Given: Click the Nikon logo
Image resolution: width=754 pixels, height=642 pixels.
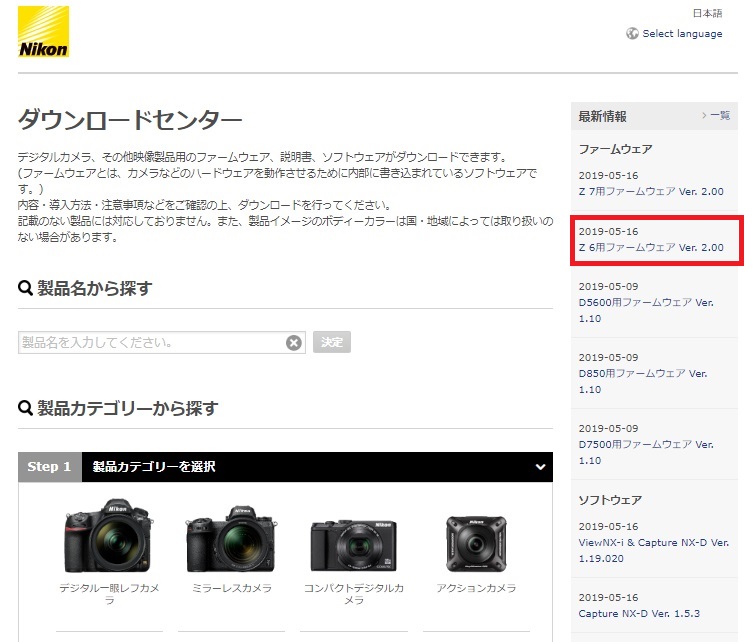Looking at the screenshot, I should point(43,32).
